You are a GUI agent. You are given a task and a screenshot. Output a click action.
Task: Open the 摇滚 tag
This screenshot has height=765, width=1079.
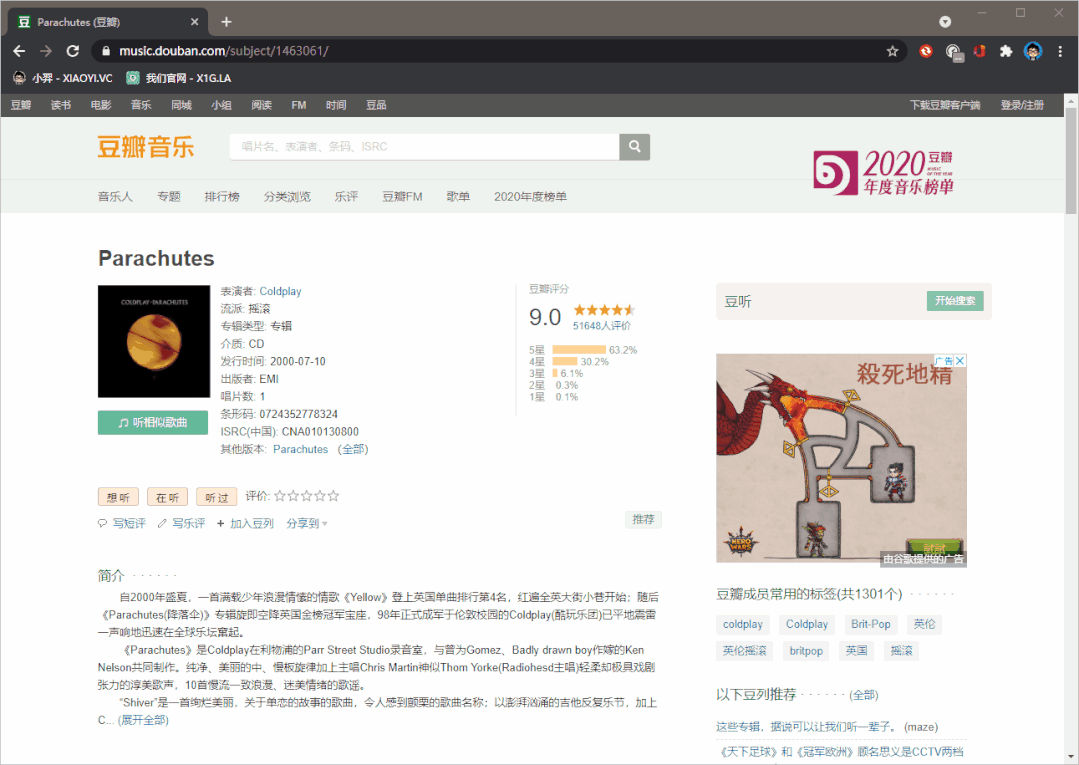901,651
